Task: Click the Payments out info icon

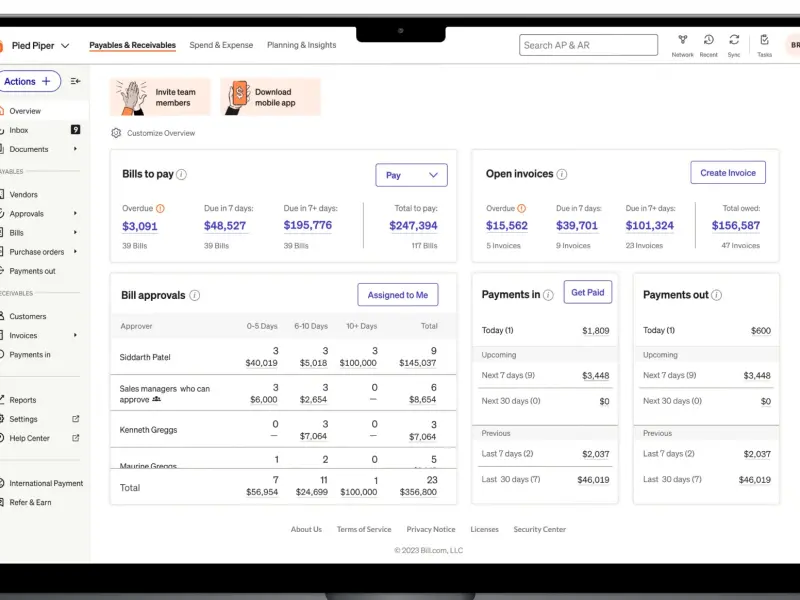Action: 716,295
